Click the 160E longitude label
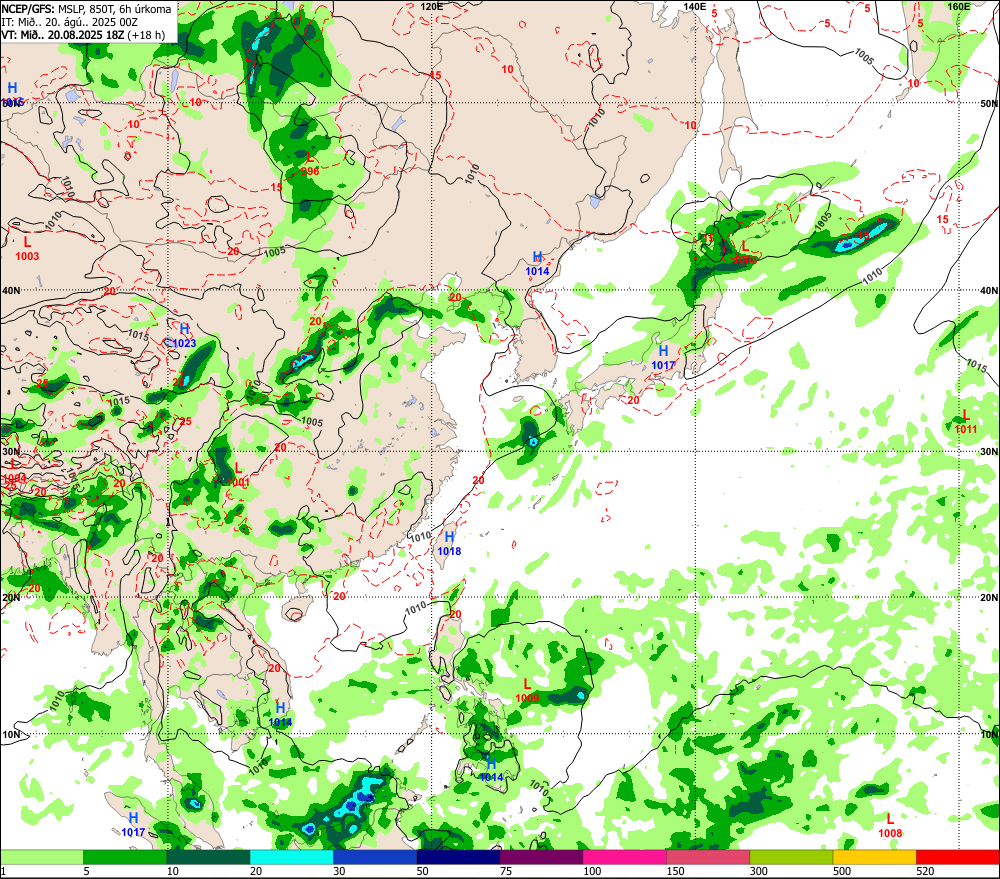Viewport: 1000px width, 879px height. (958, 6)
